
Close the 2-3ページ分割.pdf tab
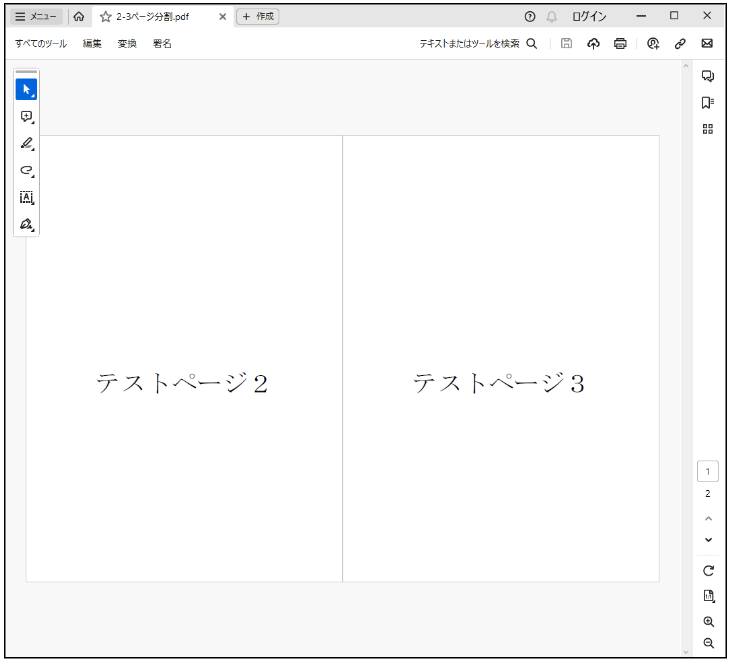coord(223,17)
